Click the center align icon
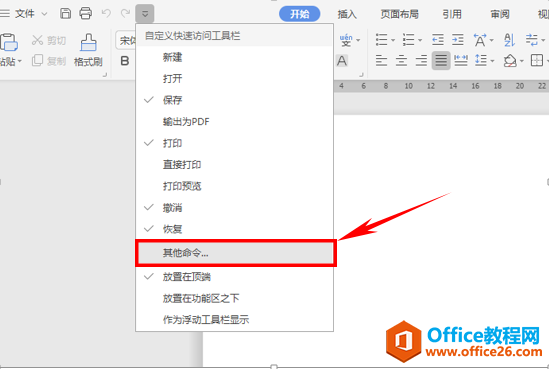This screenshot has height=369, width=549. (401, 61)
